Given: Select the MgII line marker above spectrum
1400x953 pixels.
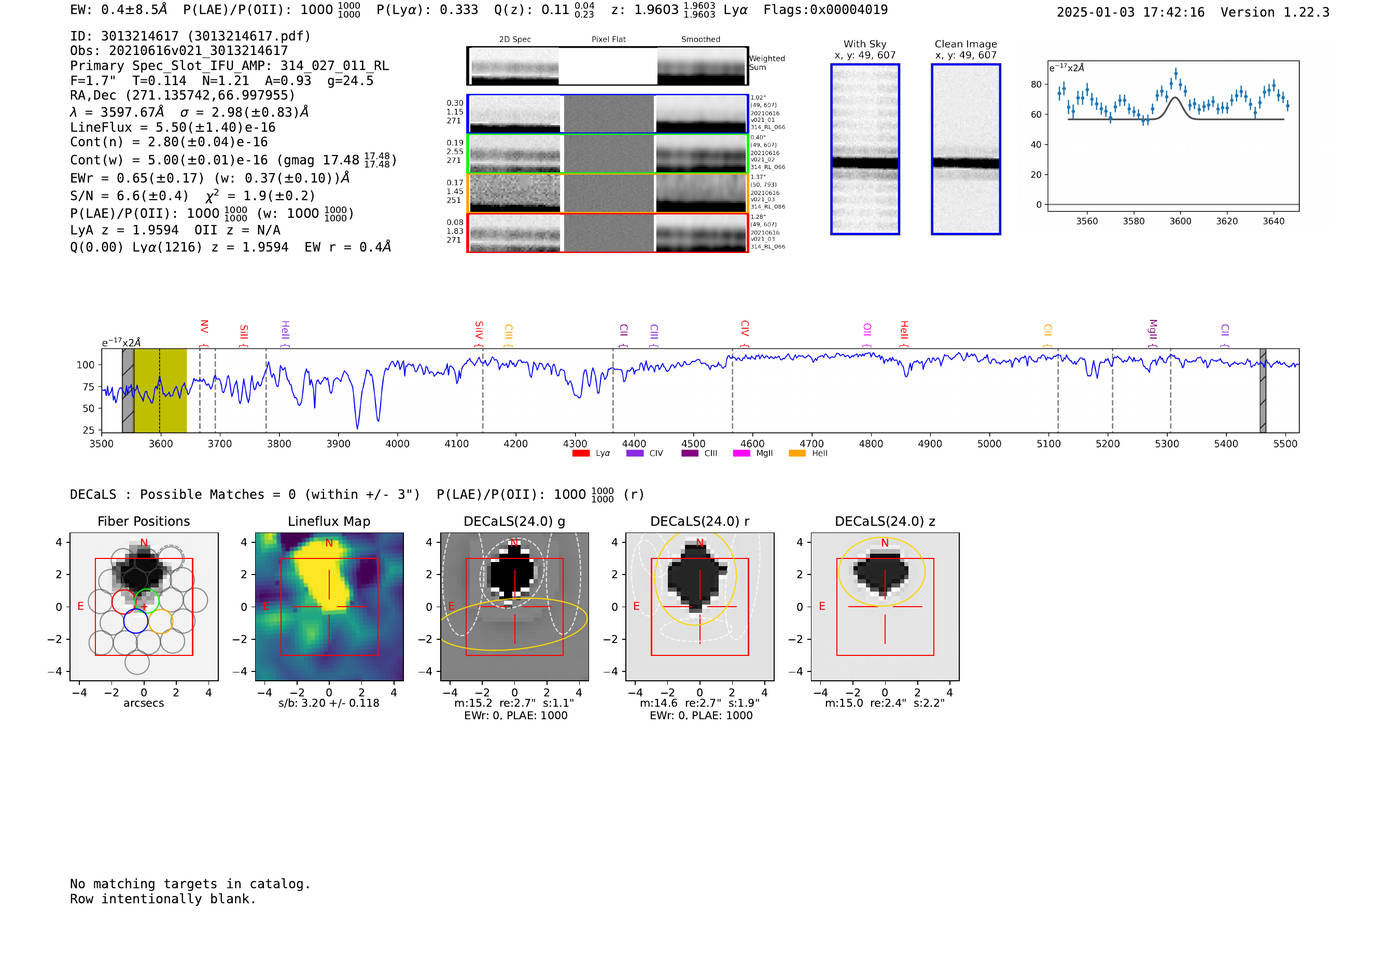Looking at the screenshot, I should (1152, 331).
